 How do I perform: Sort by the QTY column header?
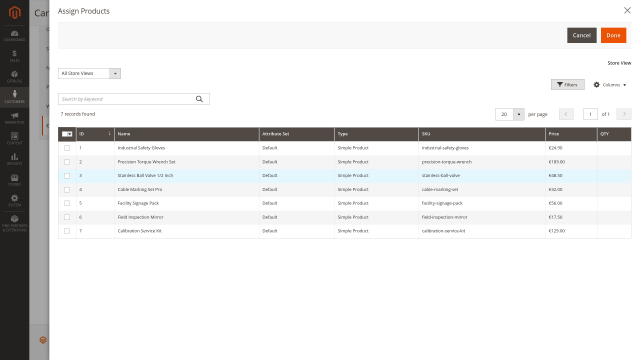pyautogui.click(x=614, y=134)
